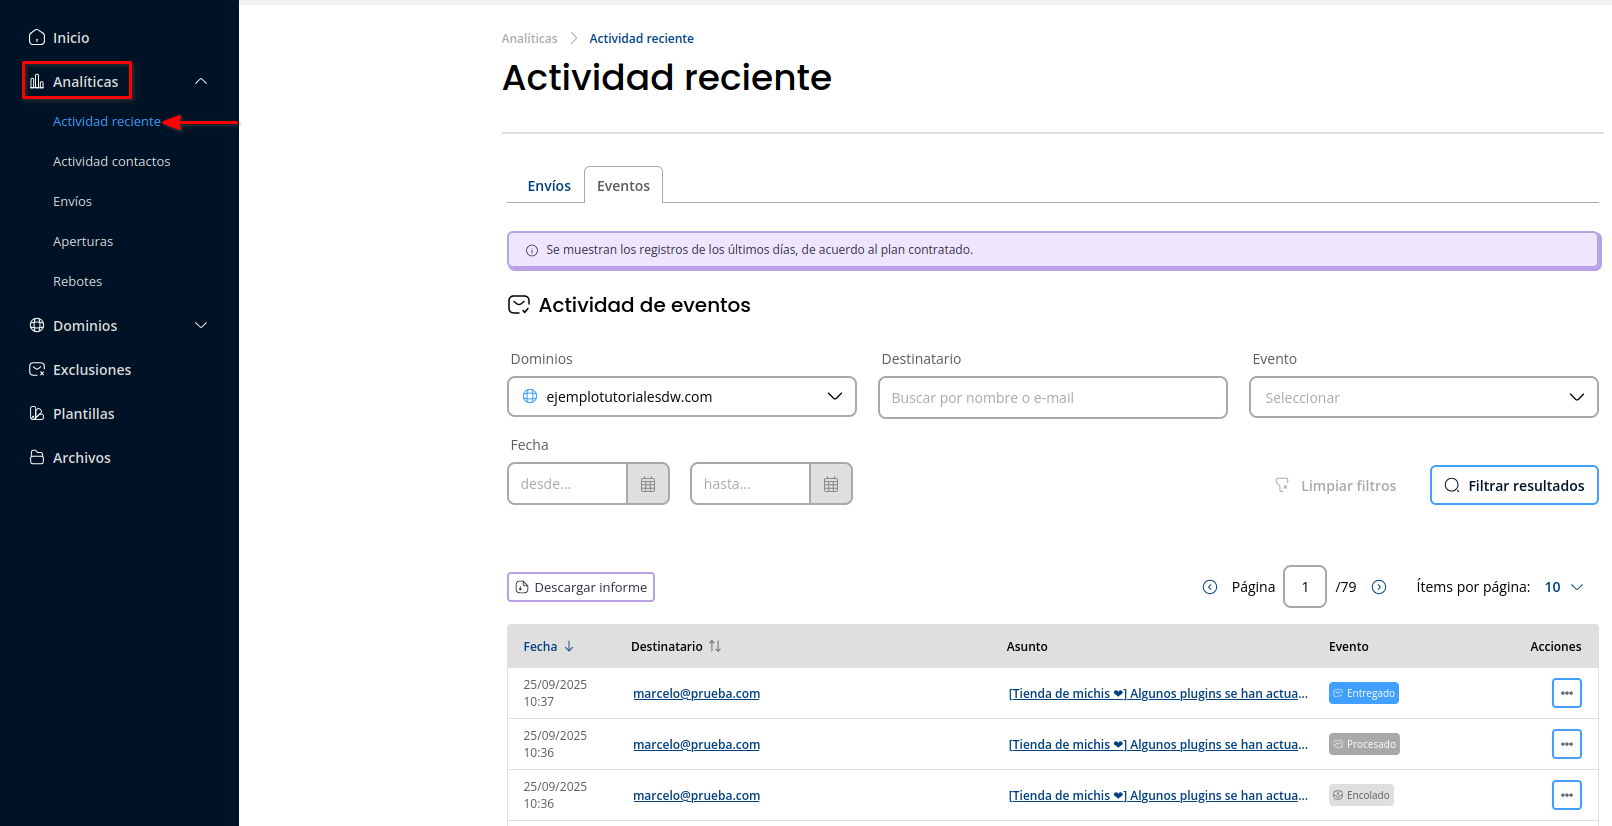
Task: Click the Filtrar resultados button
Action: (x=1513, y=486)
